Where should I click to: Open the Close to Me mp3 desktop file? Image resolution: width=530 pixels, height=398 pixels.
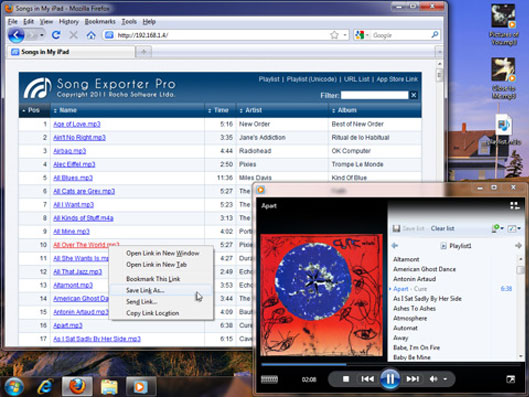[503, 78]
